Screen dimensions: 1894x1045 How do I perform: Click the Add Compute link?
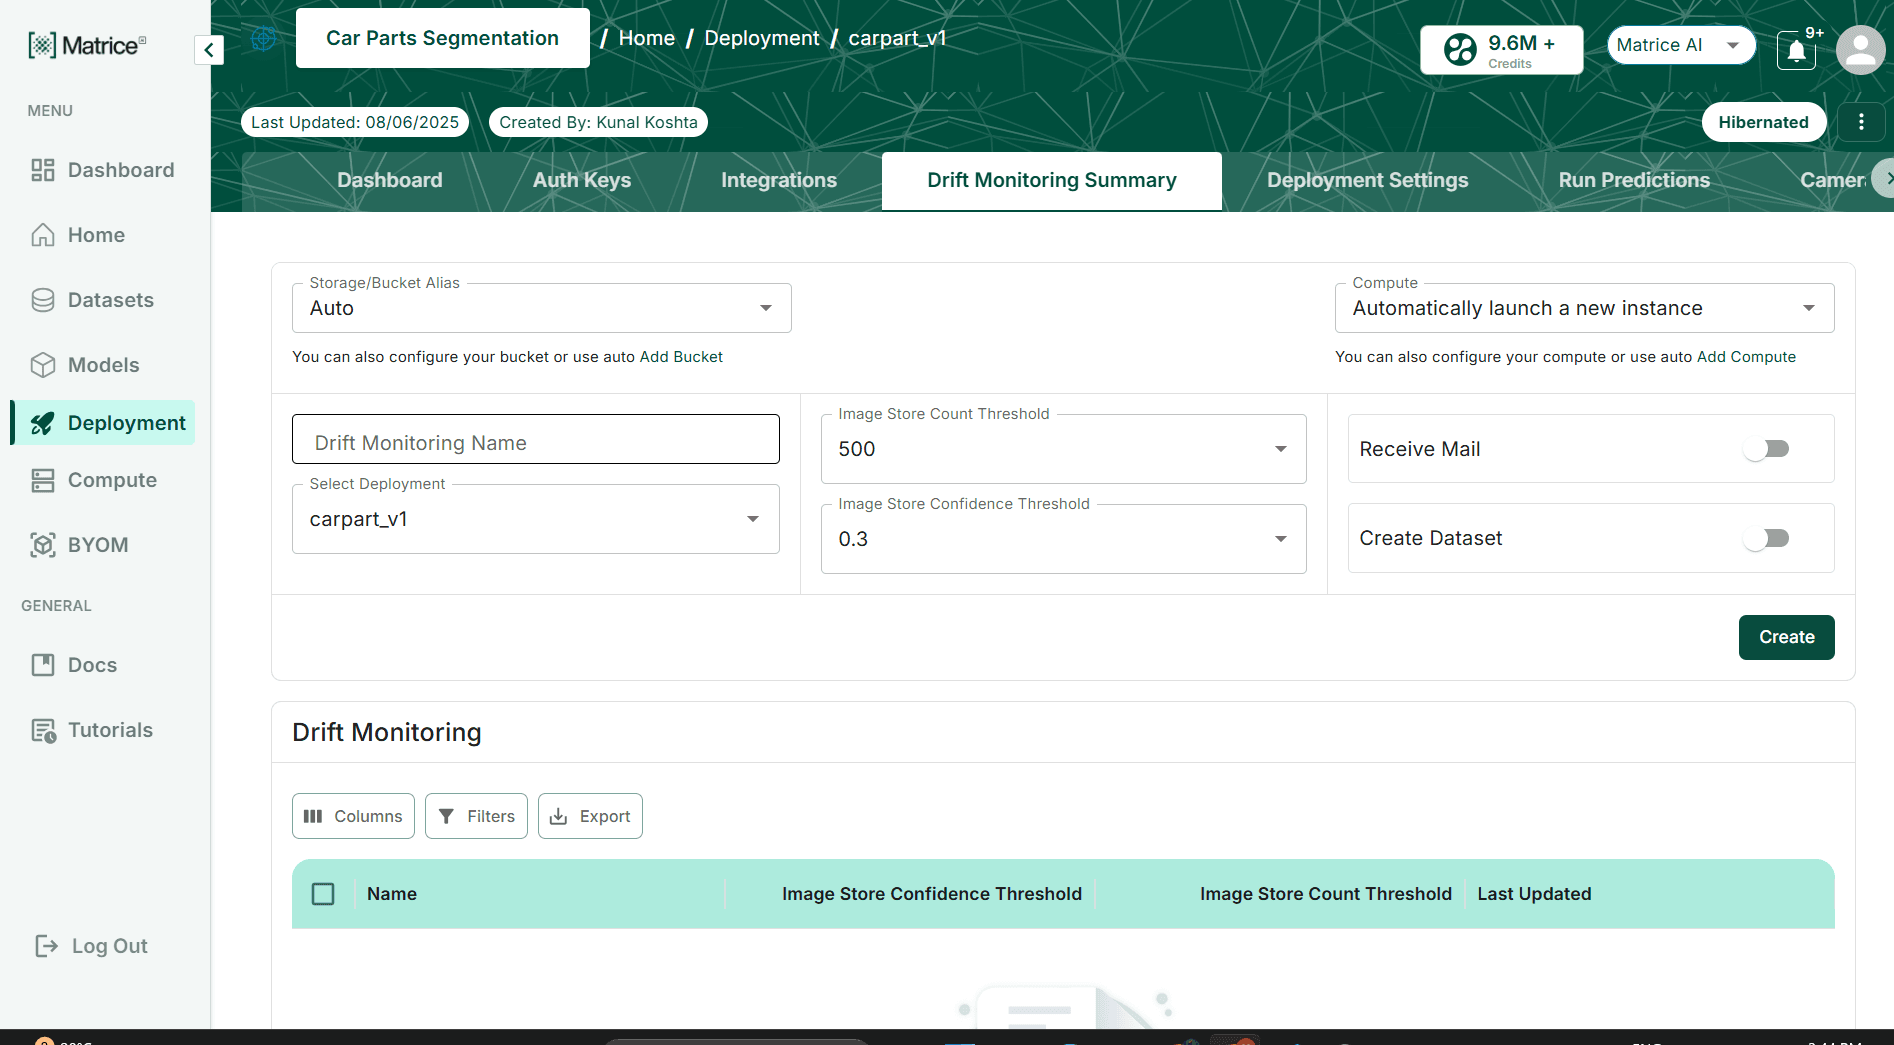1746,357
